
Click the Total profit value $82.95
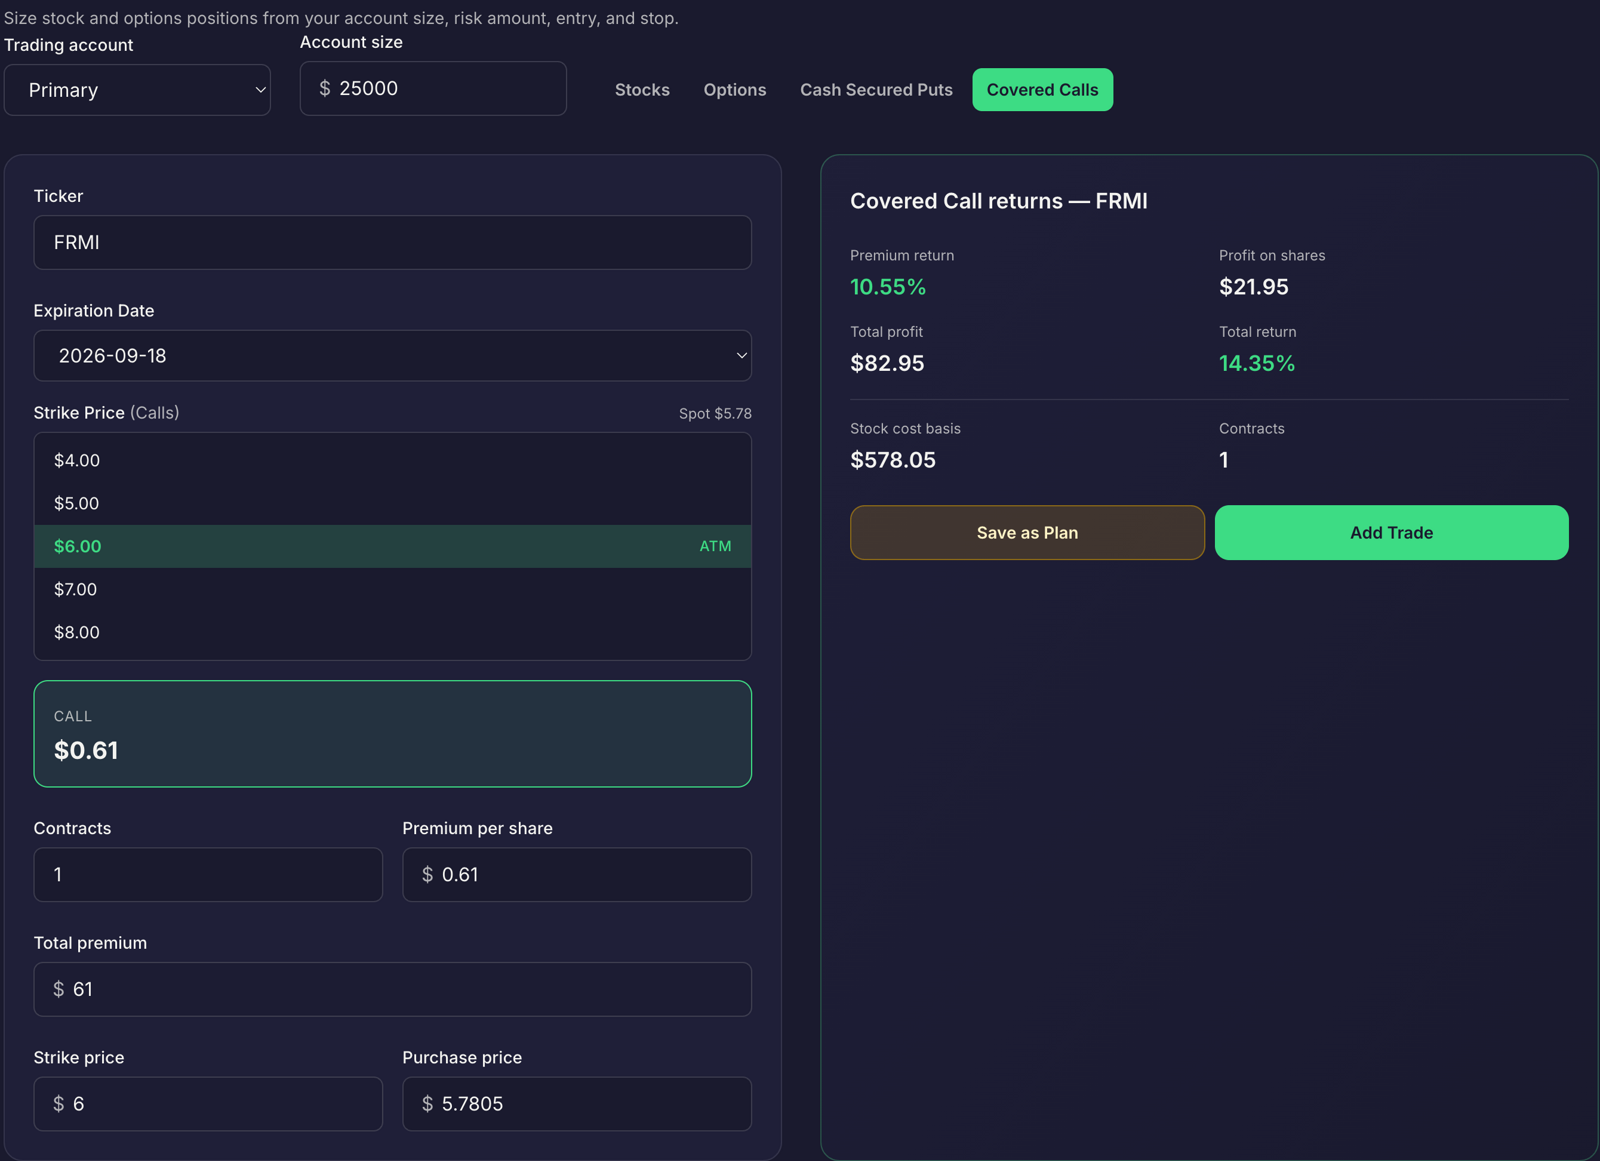pyautogui.click(x=887, y=364)
